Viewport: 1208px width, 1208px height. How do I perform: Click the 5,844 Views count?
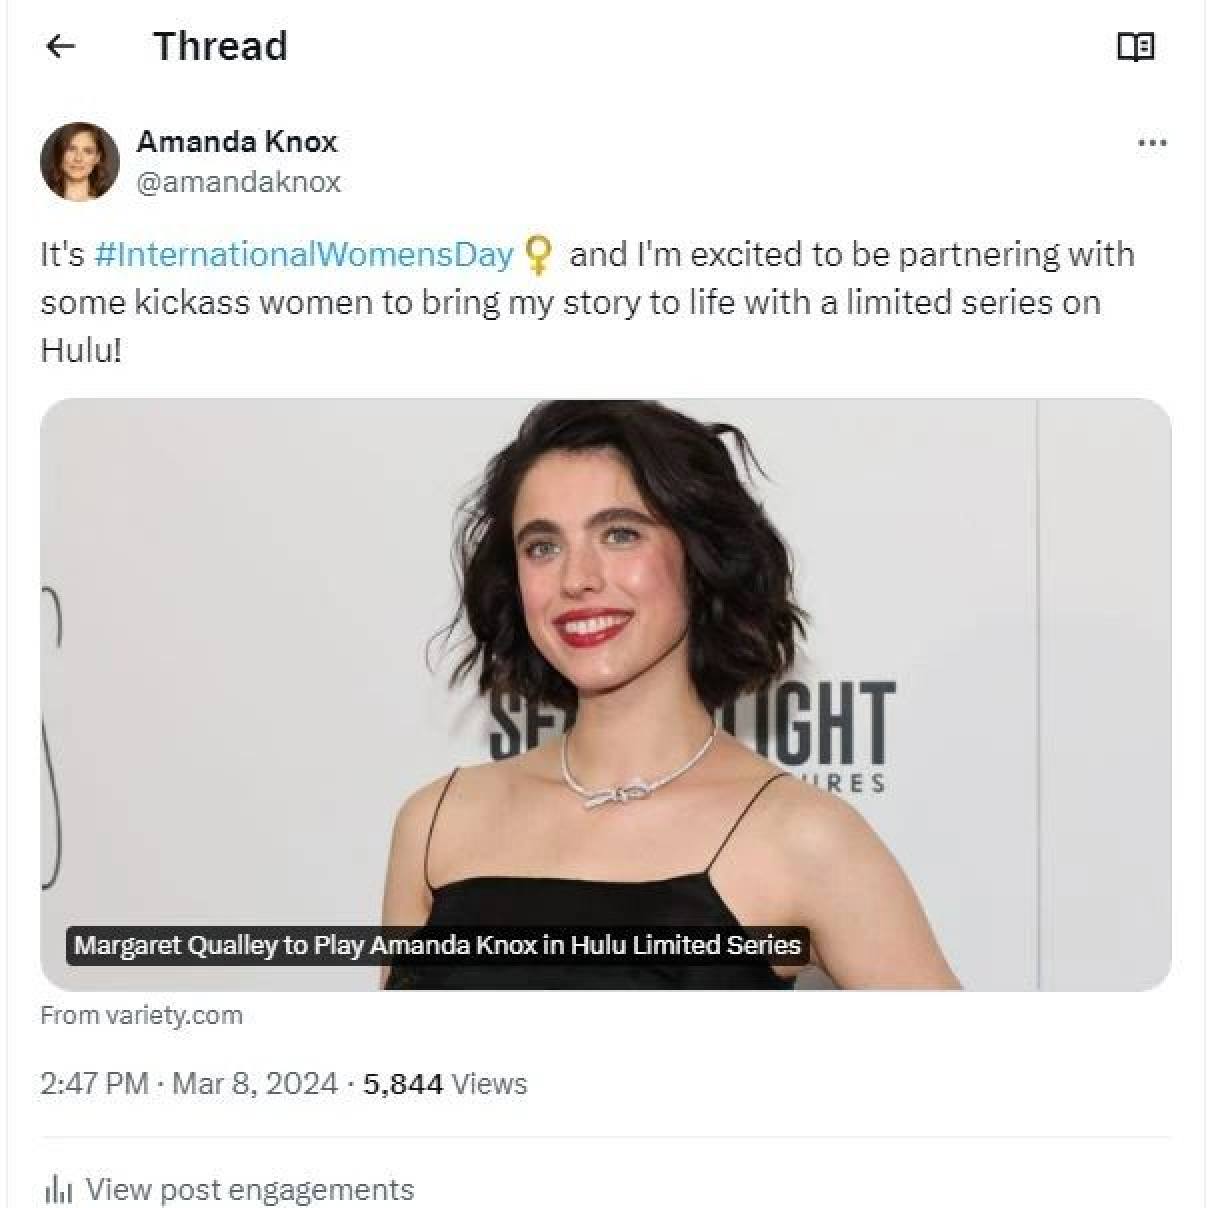444,1083
